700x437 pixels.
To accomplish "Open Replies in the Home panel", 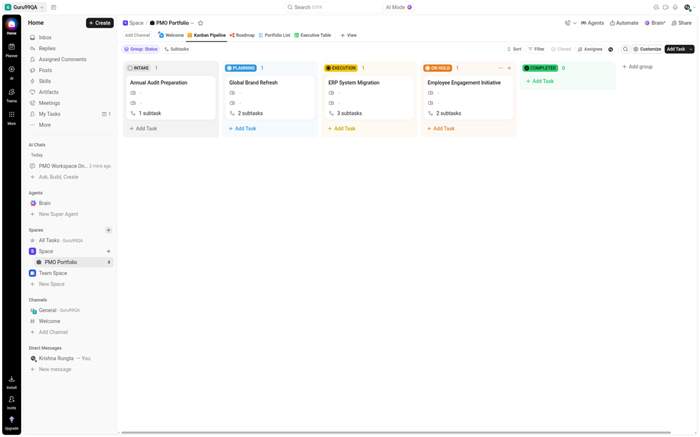I will pyautogui.click(x=71, y=48).
